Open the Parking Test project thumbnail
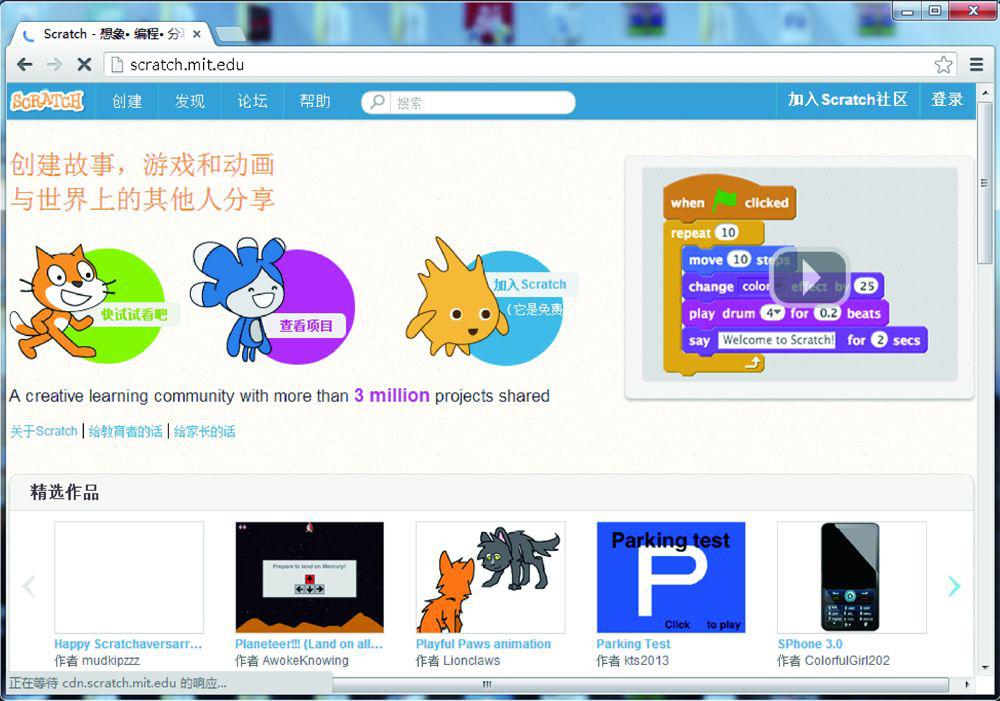This screenshot has width=1000, height=701. pyautogui.click(x=670, y=577)
